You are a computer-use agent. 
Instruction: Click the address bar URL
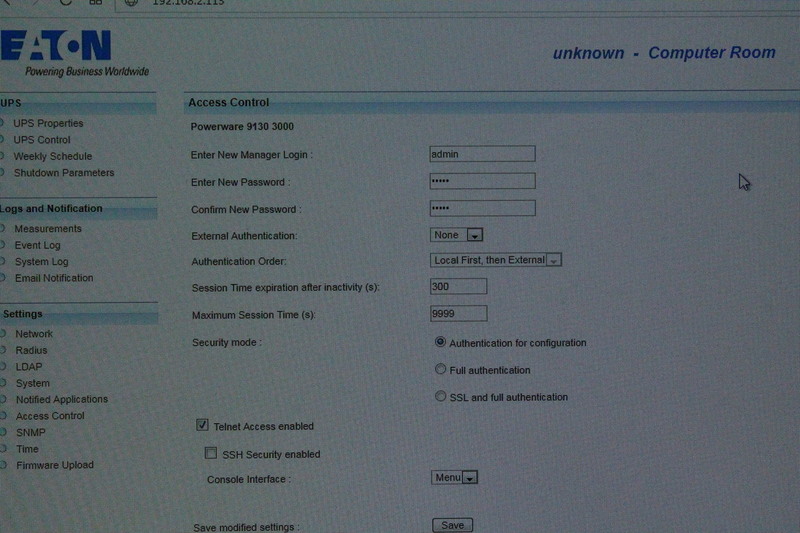[x=188, y=3]
